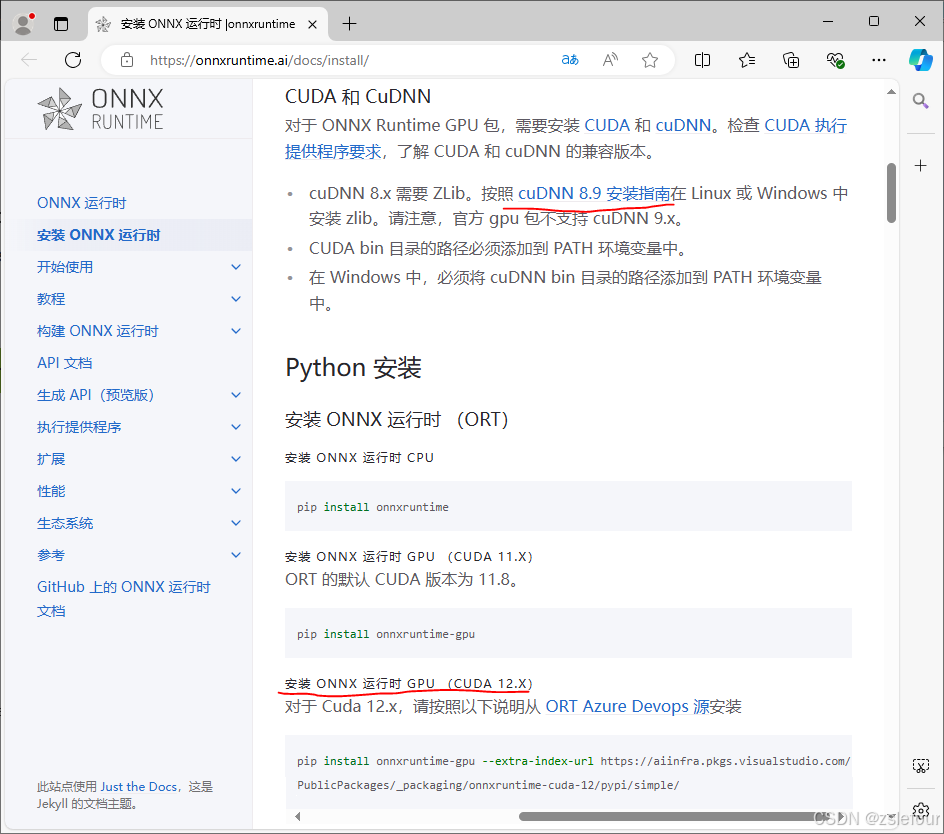Open 构建 ONNX 运行时 nav item

[98, 331]
